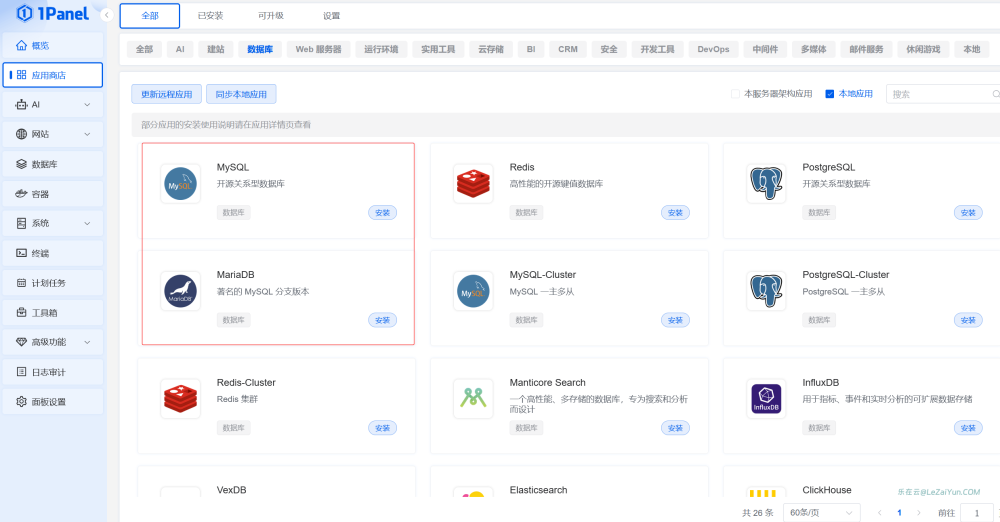
Task: Switch to the 全部 top tab
Action: [150, 16]
